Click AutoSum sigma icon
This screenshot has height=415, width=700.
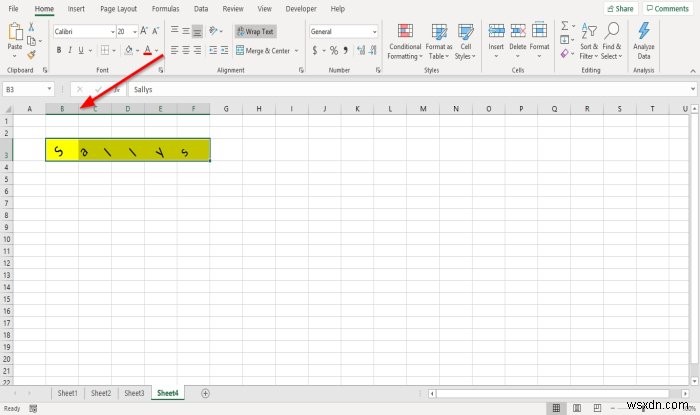(x=565, y=26)
